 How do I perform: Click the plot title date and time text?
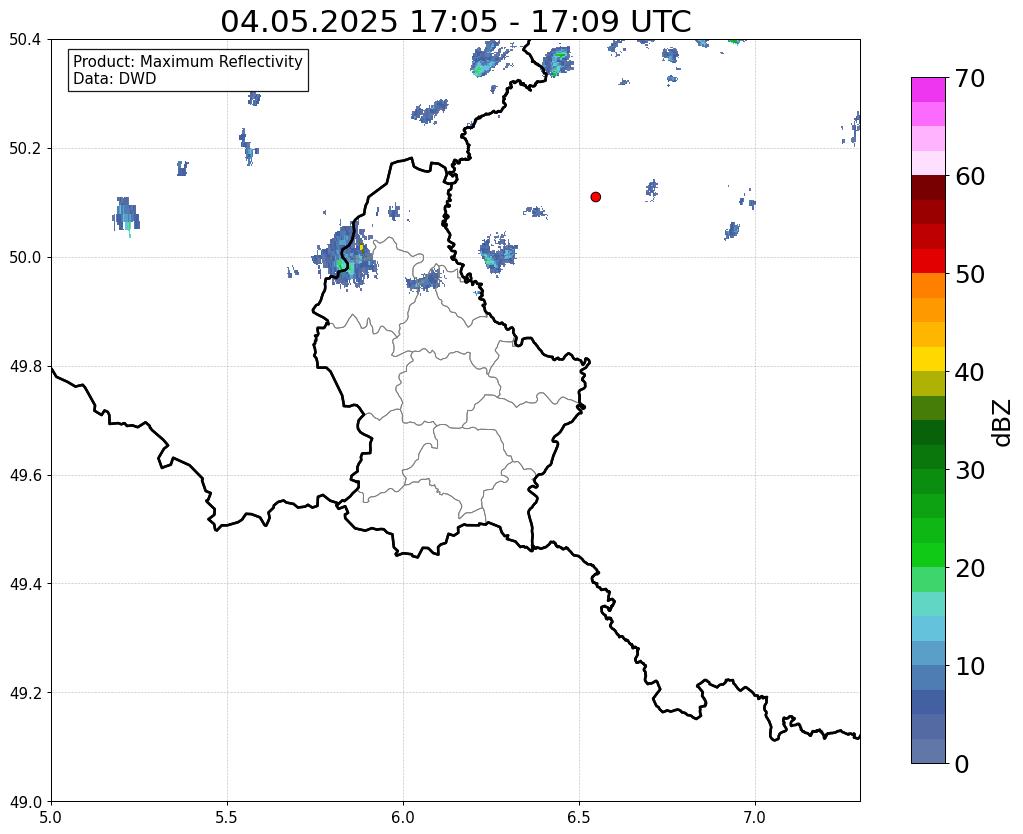pyautogui.click(x=455, y=22)
